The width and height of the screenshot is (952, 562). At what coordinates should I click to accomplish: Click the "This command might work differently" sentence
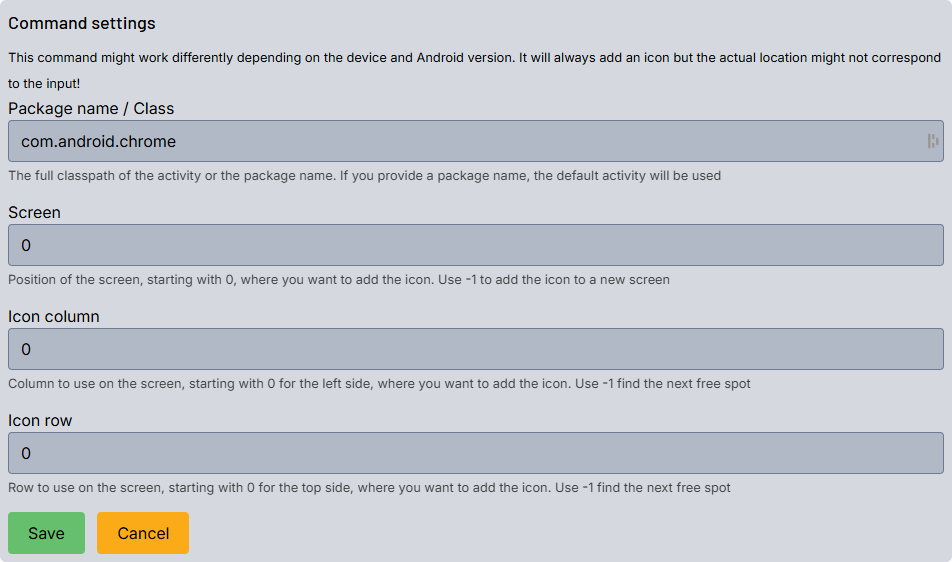pos(260,57)
